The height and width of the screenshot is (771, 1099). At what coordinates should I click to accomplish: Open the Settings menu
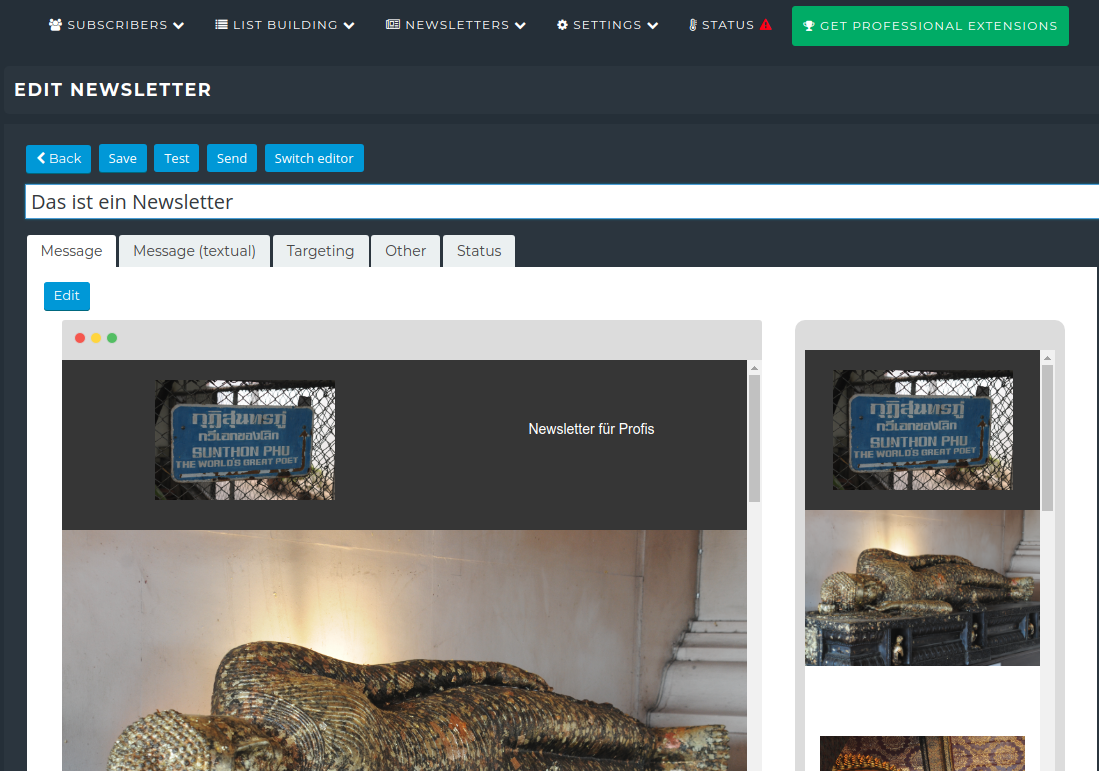click(x=607, y=25)
